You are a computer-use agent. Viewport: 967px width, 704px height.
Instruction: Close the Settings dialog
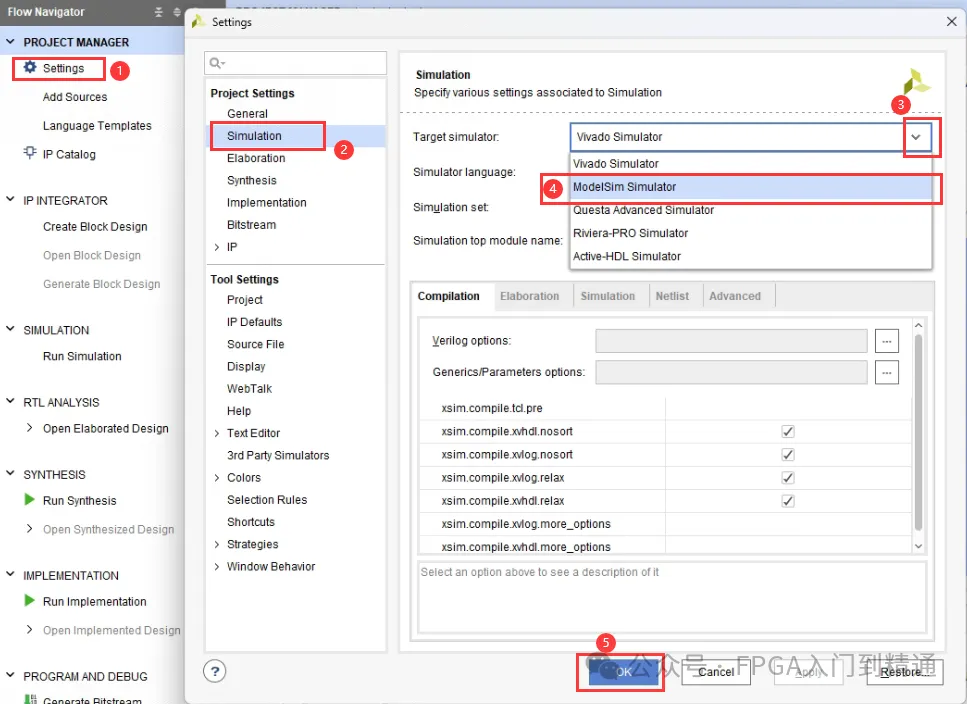(x=951, y=22)
